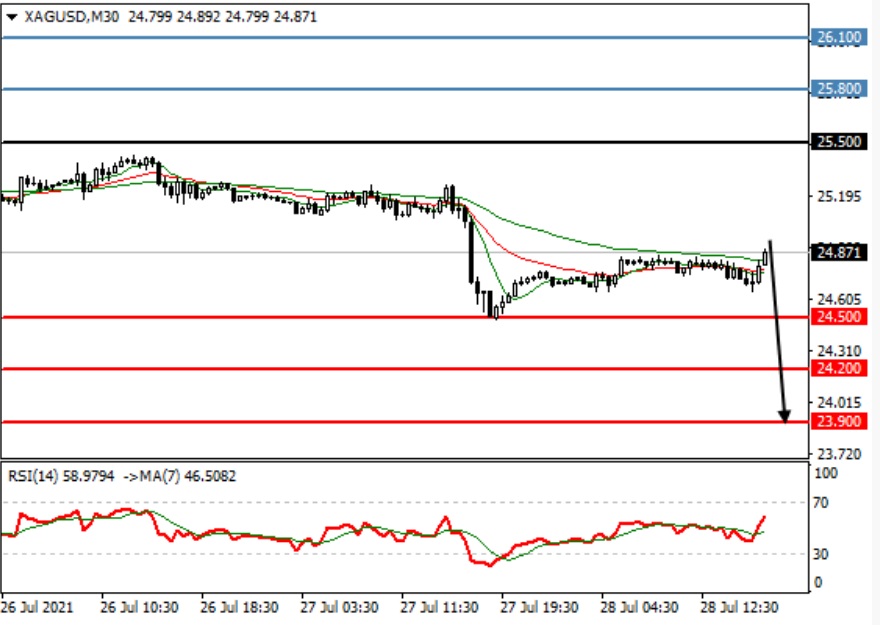Click the RSI 100 scale label

(x=826, y=474)
